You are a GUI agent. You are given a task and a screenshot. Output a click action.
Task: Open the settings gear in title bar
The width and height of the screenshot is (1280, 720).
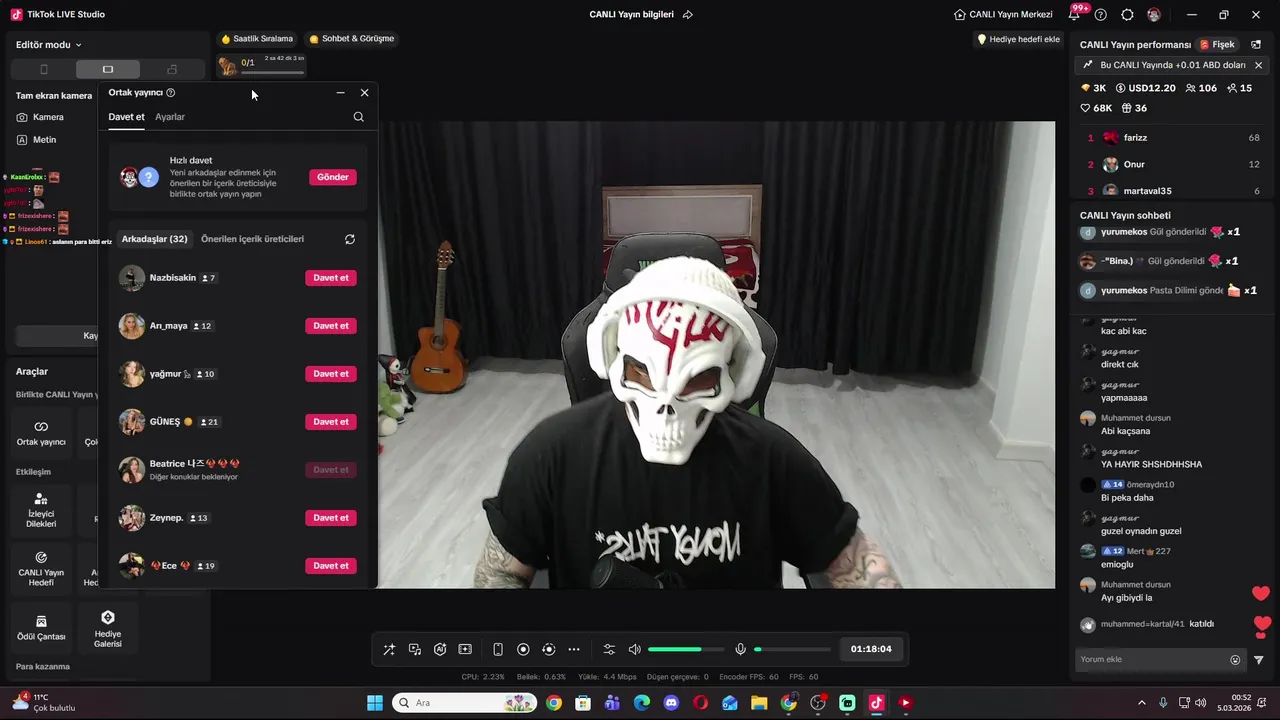(x=1127, y=15)
